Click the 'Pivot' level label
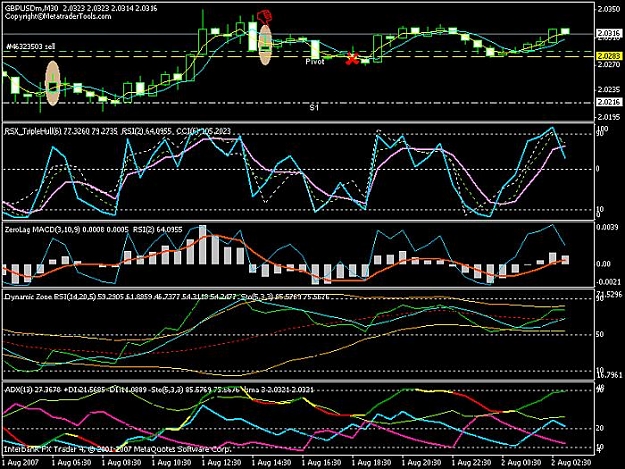 pos(315,62)
